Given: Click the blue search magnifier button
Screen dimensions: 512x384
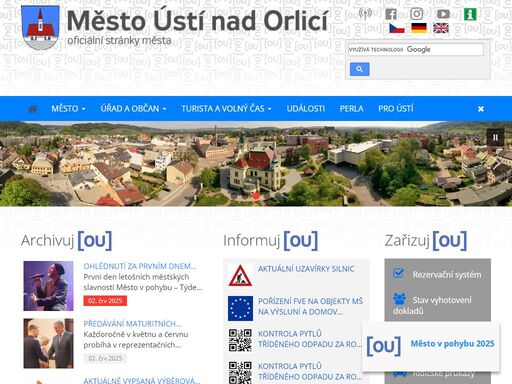Looking at the screenshot, I should 359,69.
